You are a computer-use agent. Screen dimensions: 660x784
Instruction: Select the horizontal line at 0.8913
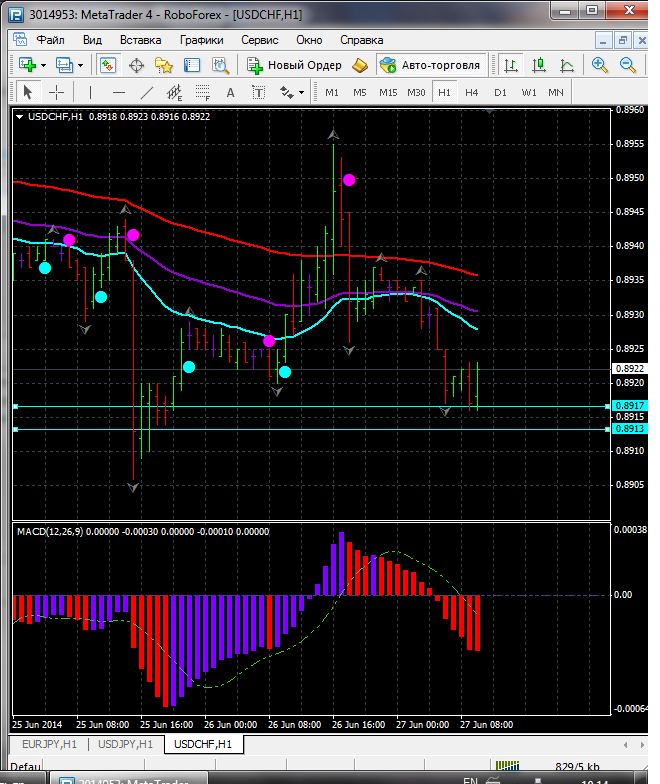[x=312, y=430]
